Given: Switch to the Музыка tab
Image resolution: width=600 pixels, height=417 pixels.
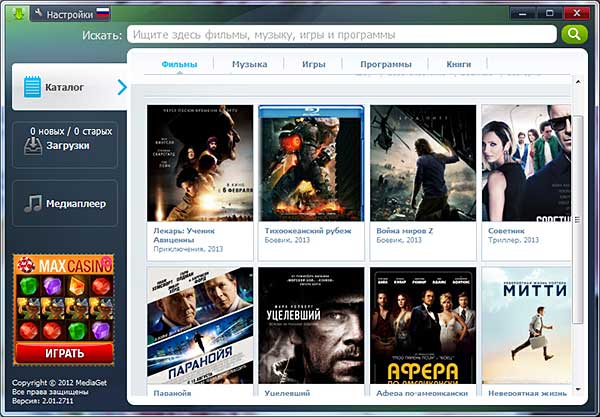Looking at the screenshot, I should pyautogui.click(x=249, y=64).
